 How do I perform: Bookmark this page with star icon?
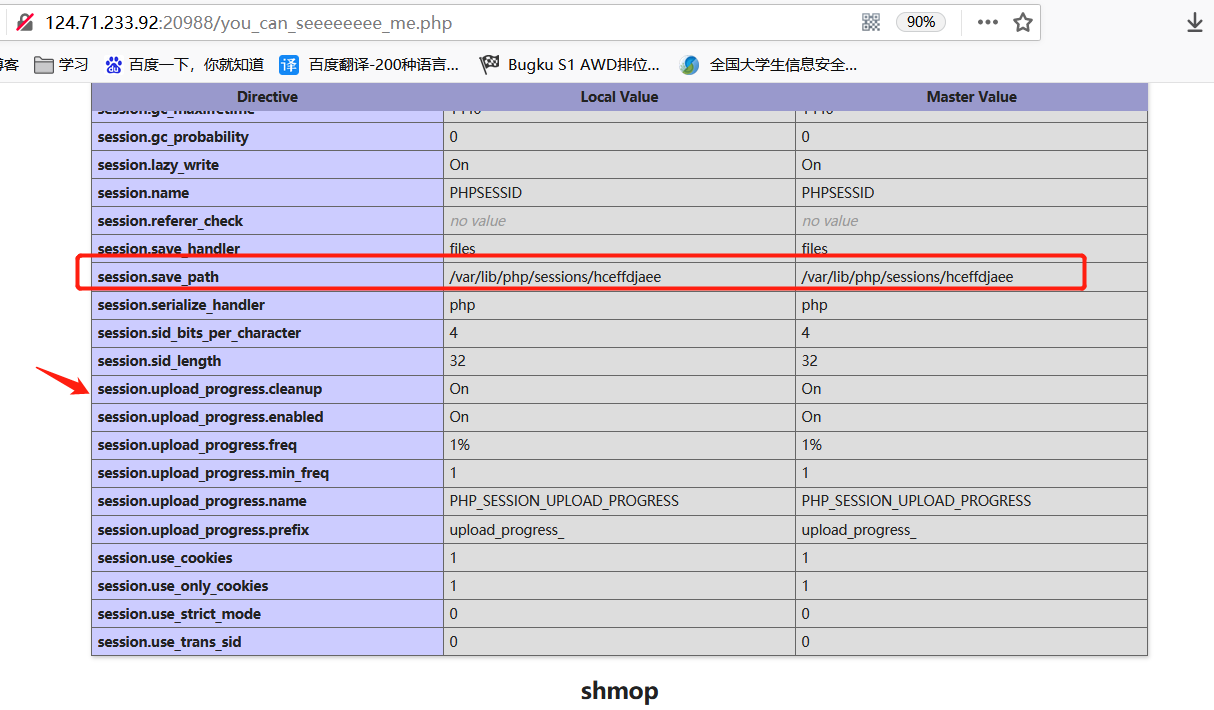pyautogui.click(x=1023, y=22)
